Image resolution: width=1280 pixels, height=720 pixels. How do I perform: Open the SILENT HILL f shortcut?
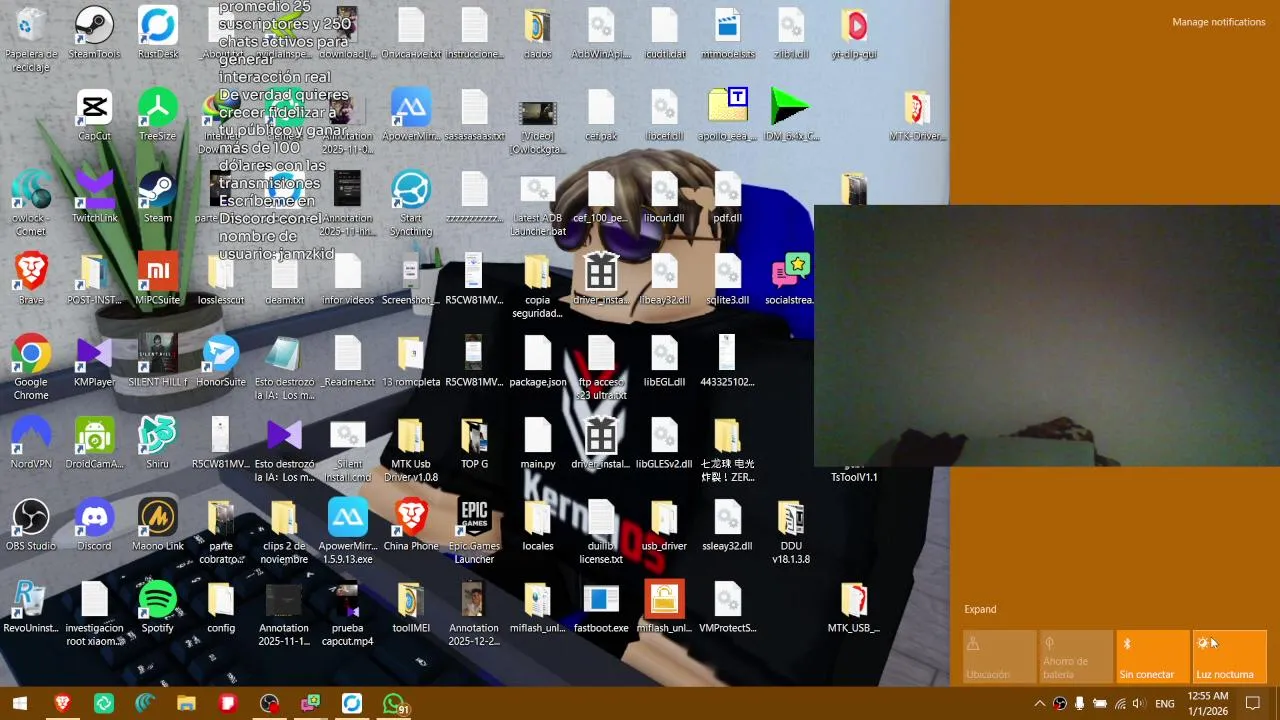click(157, 361)
